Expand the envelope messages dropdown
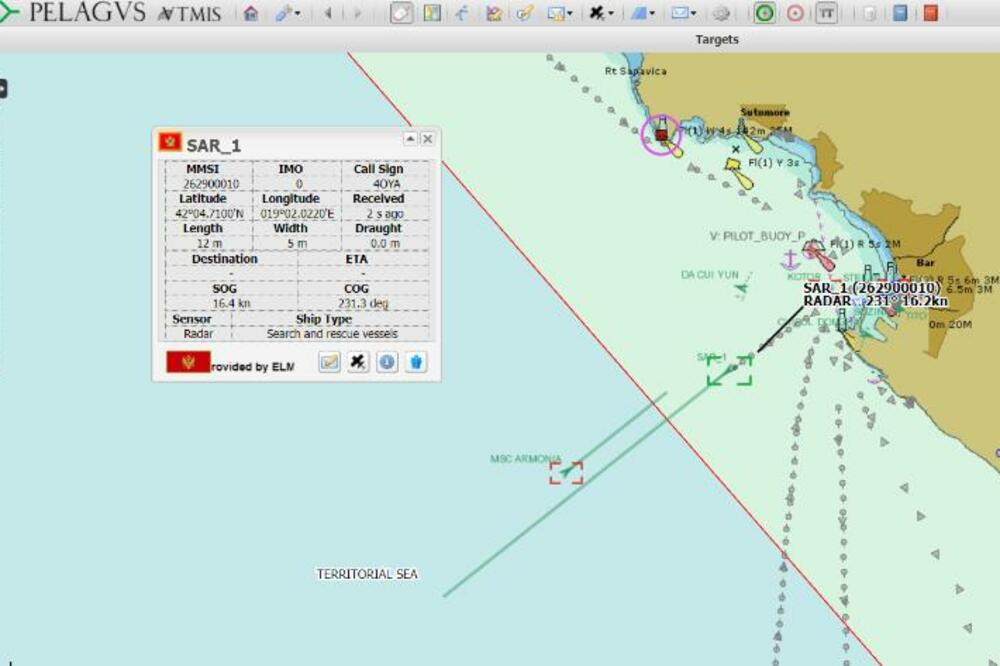Screen dimensions: 1000x666 click(684, 13)
